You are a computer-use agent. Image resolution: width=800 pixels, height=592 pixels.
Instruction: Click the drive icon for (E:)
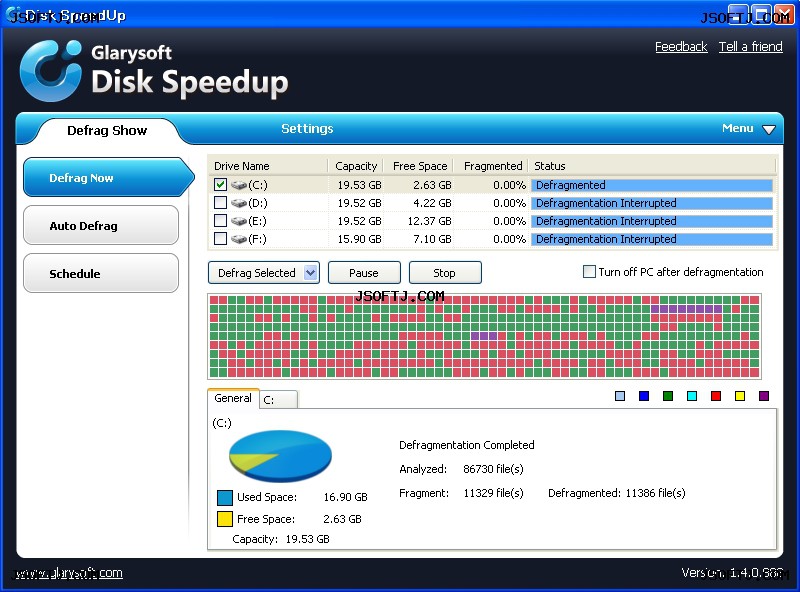[239, 221]
